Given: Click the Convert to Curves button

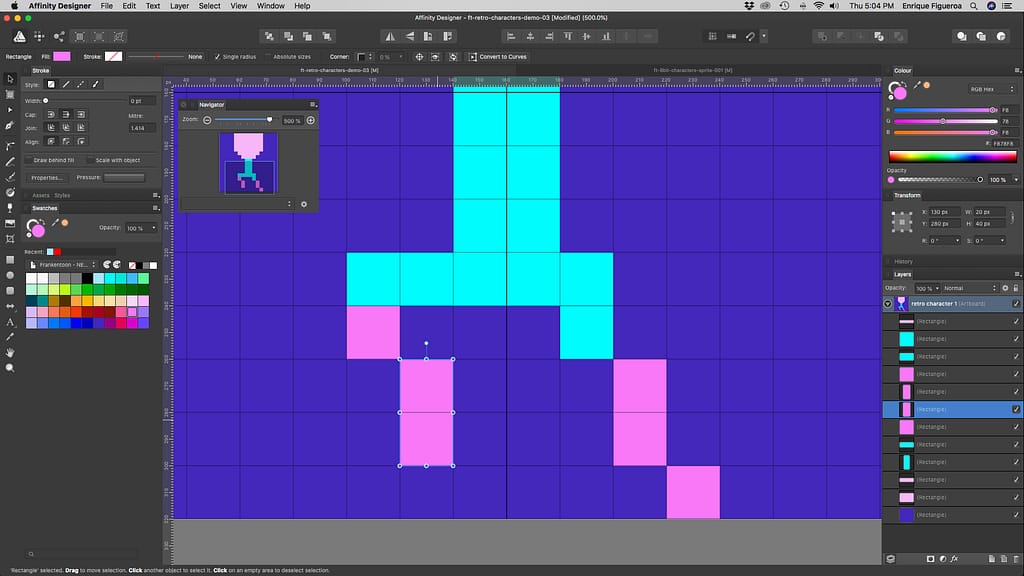Looking at the screenshot, I should coord(505,57).
